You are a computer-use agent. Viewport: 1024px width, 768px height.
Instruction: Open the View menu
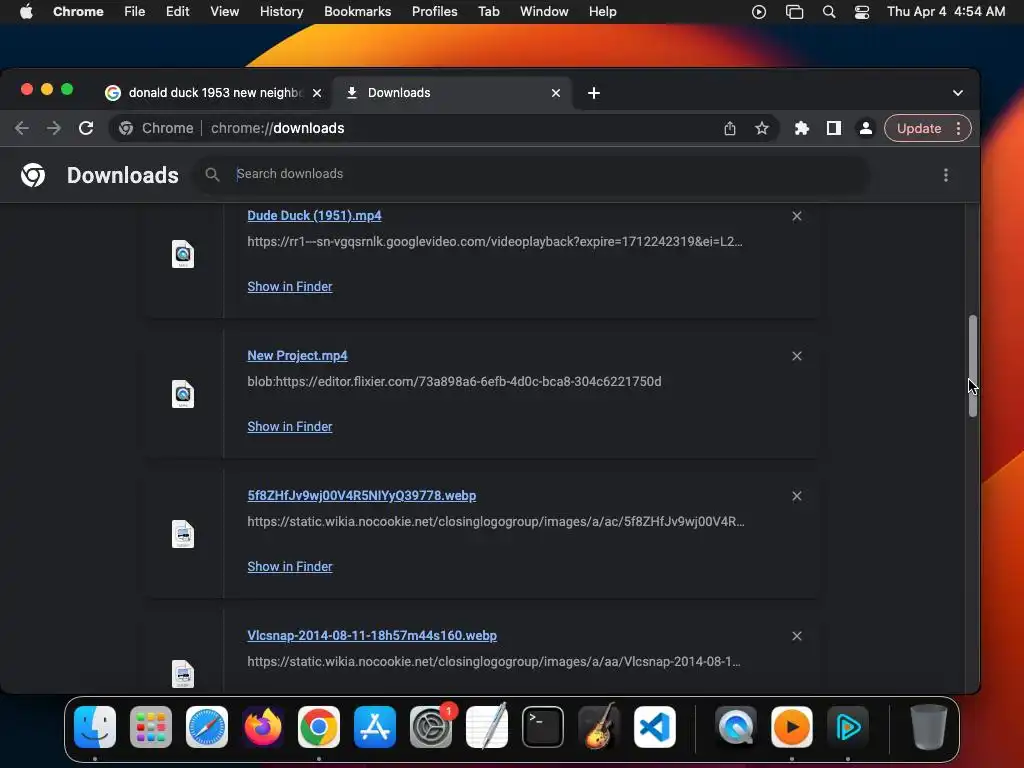[224, 11]
